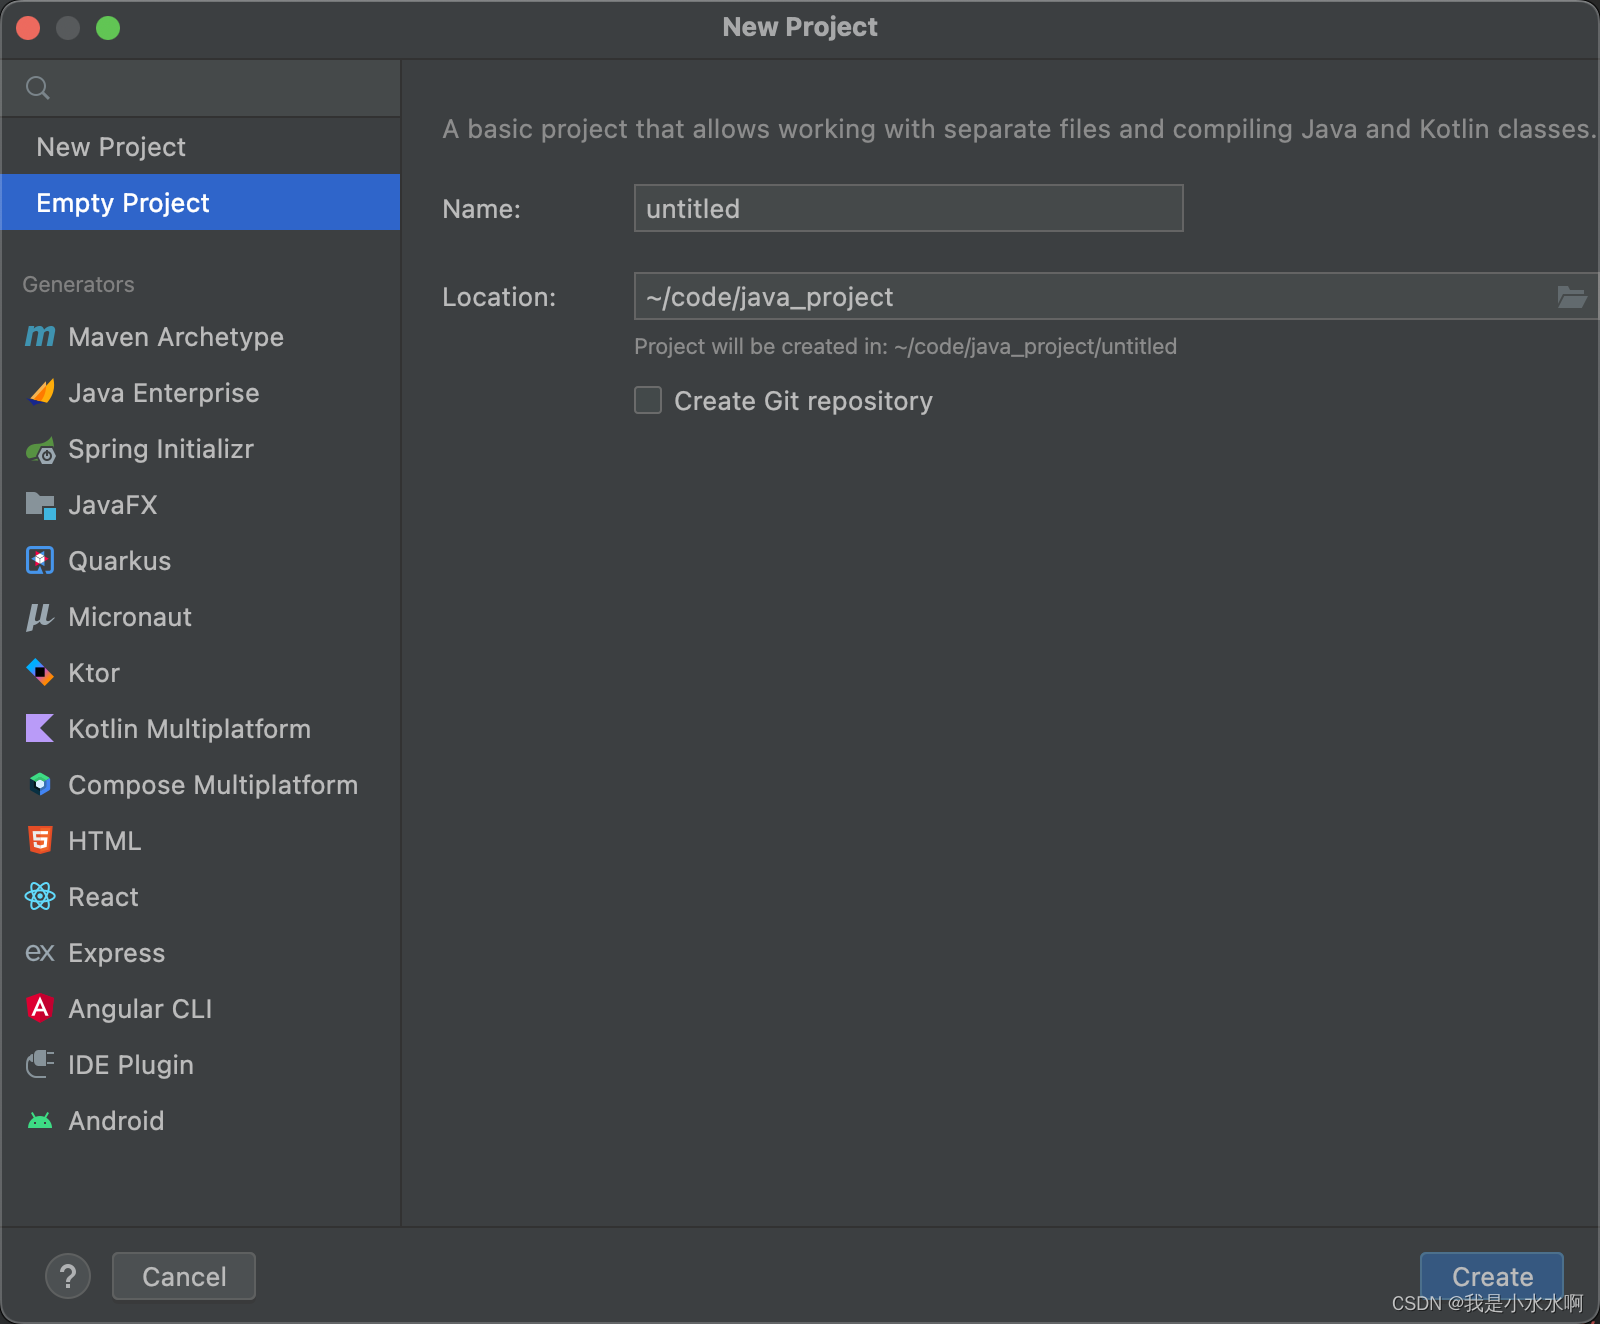Click the Cancel button
This screenshot has width=1600, height=1324.
[x=184, y=1276]
